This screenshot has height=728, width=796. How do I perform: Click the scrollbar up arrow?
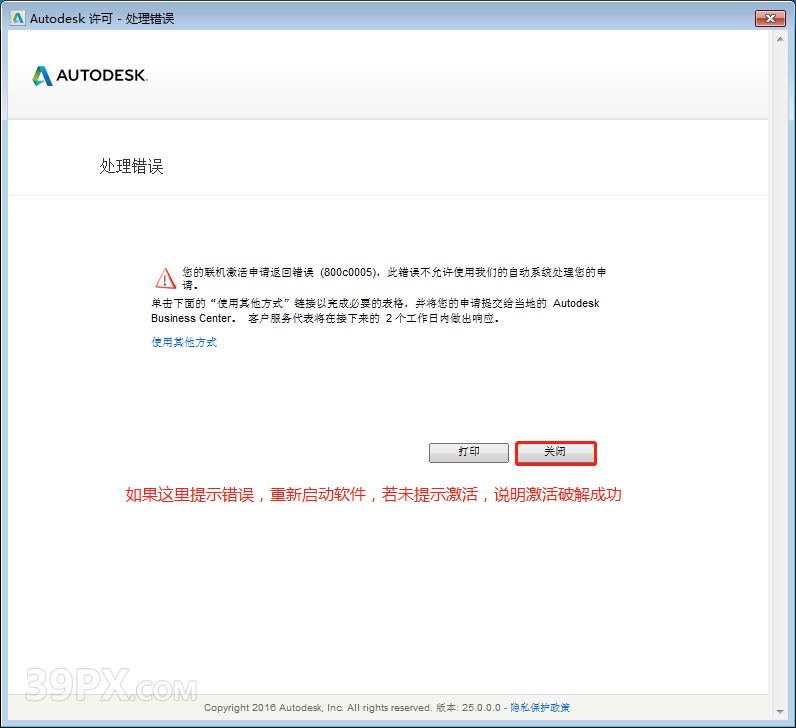click(780, 40)
